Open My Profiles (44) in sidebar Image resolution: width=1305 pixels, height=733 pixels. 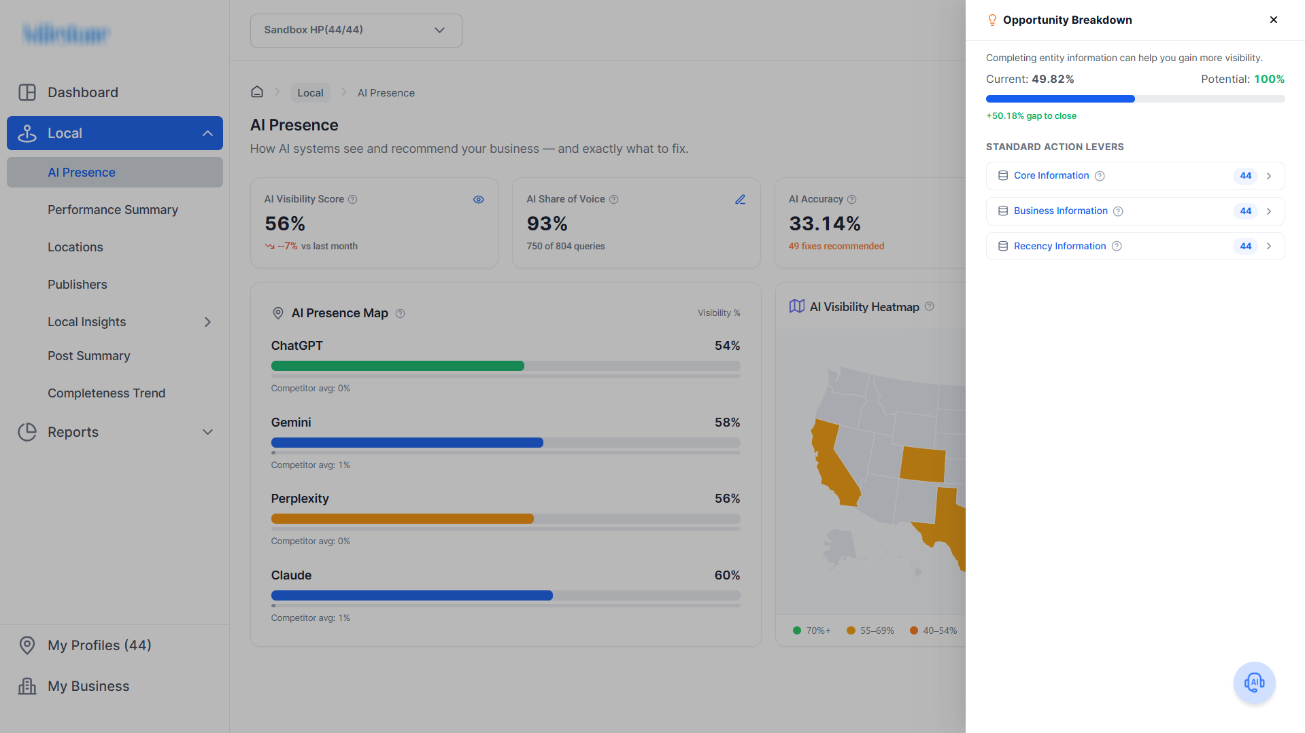click(99, 646)
